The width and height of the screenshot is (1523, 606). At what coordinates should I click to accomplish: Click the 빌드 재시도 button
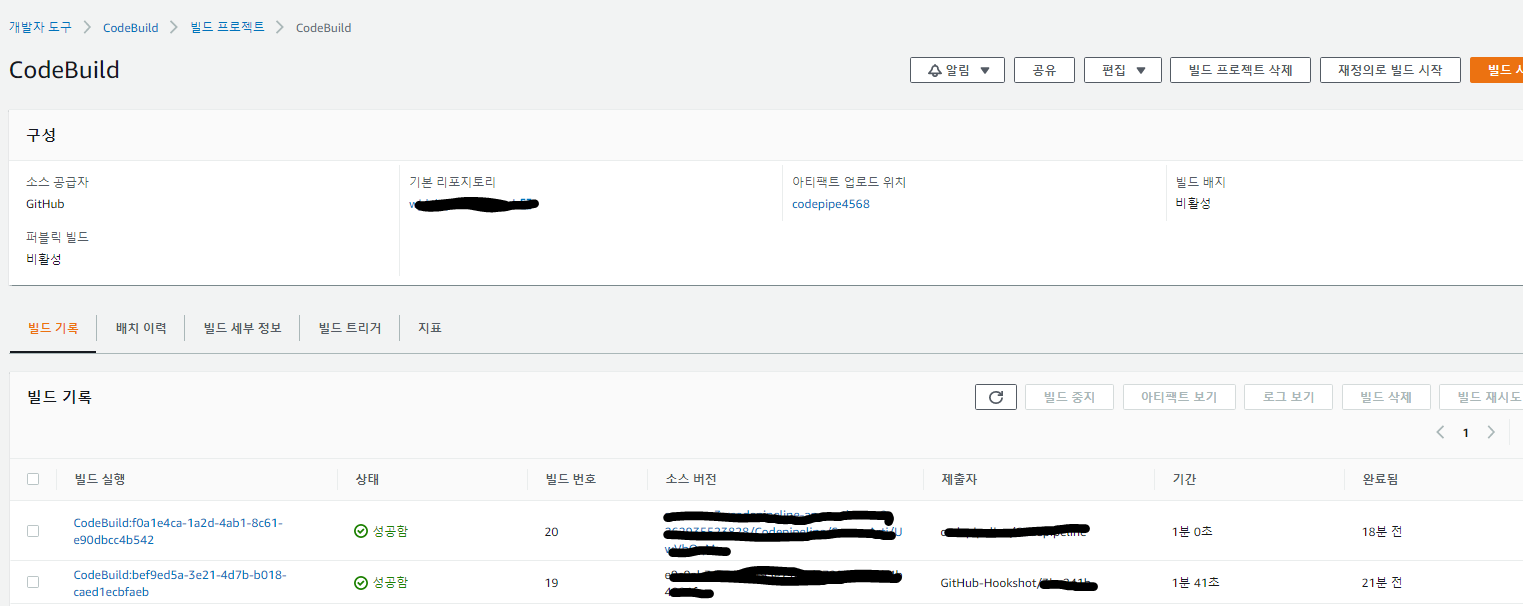(1481, 397)
